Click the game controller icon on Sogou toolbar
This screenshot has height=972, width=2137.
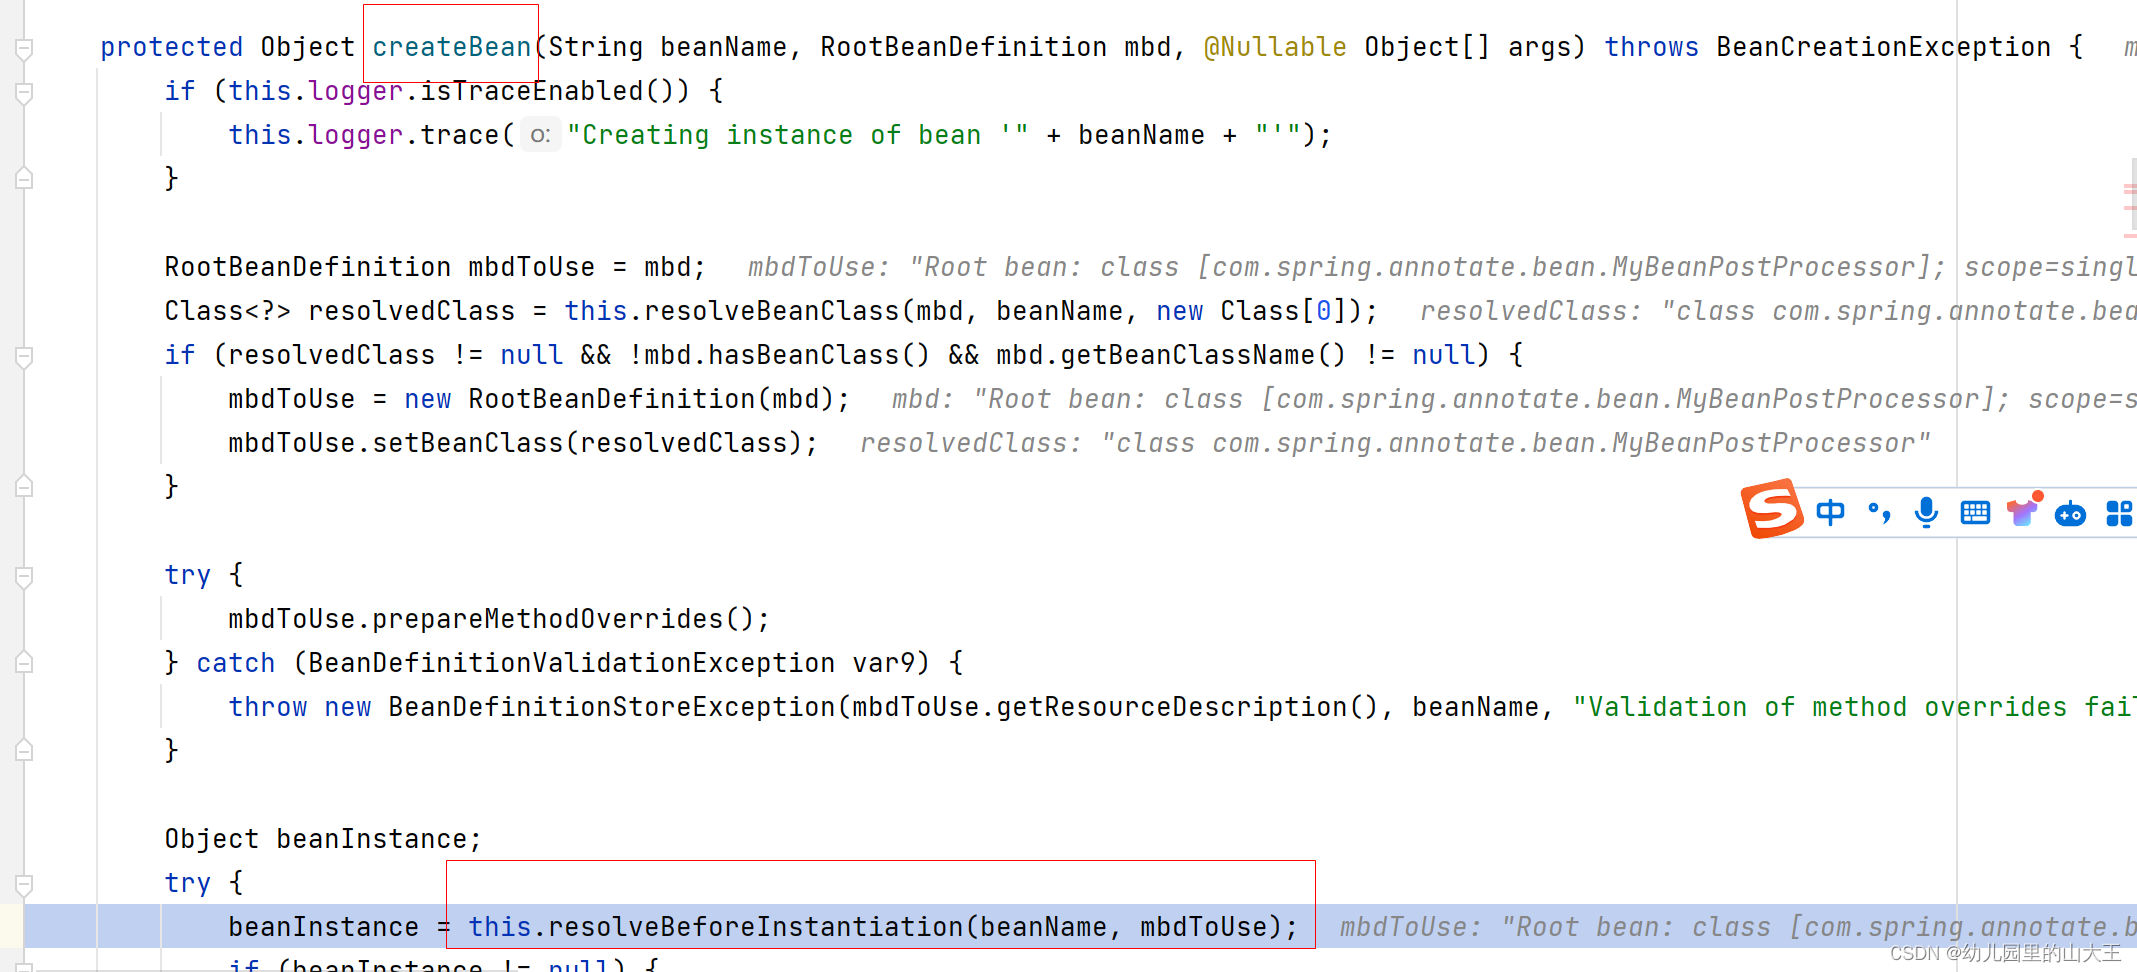click(x=2070, y=514)
